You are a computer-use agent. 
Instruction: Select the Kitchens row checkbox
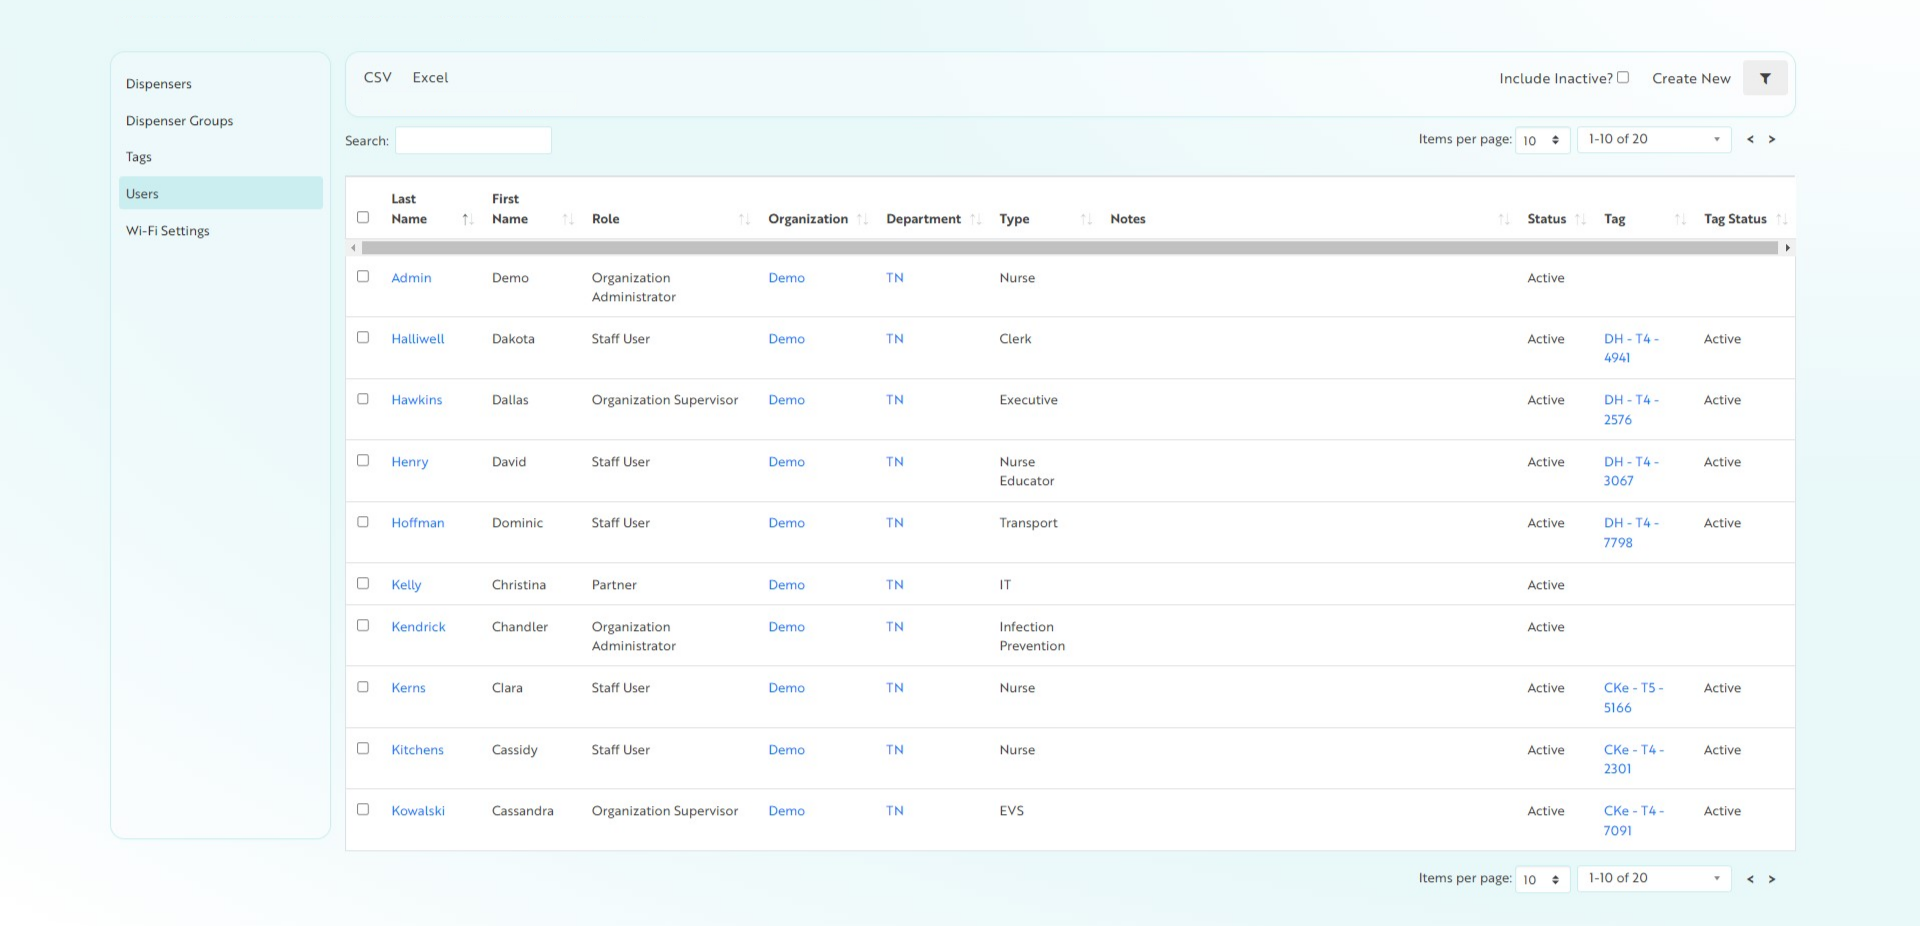(363, 748)
